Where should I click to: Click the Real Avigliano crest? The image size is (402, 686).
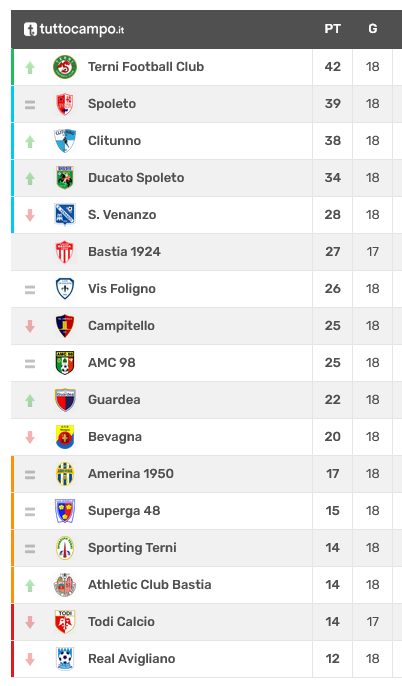[65, 659]
